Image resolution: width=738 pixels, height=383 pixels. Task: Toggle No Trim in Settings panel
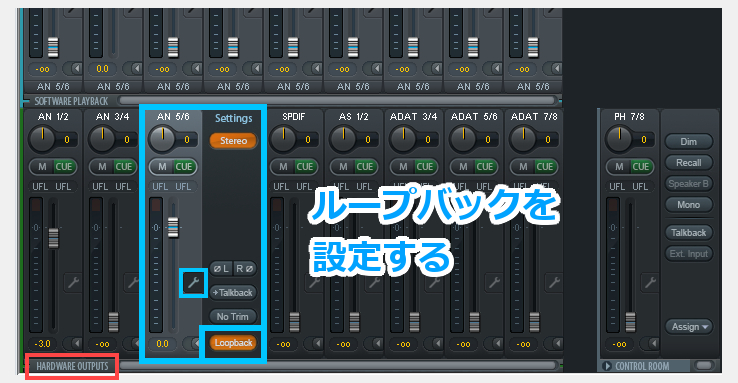233,317
